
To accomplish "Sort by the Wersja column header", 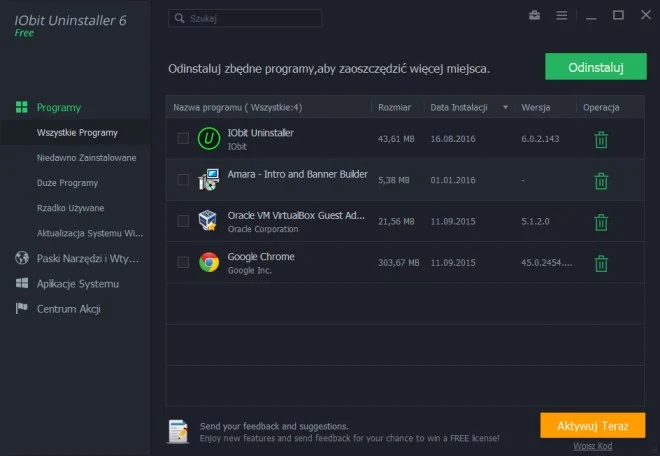I will (535, 107).
